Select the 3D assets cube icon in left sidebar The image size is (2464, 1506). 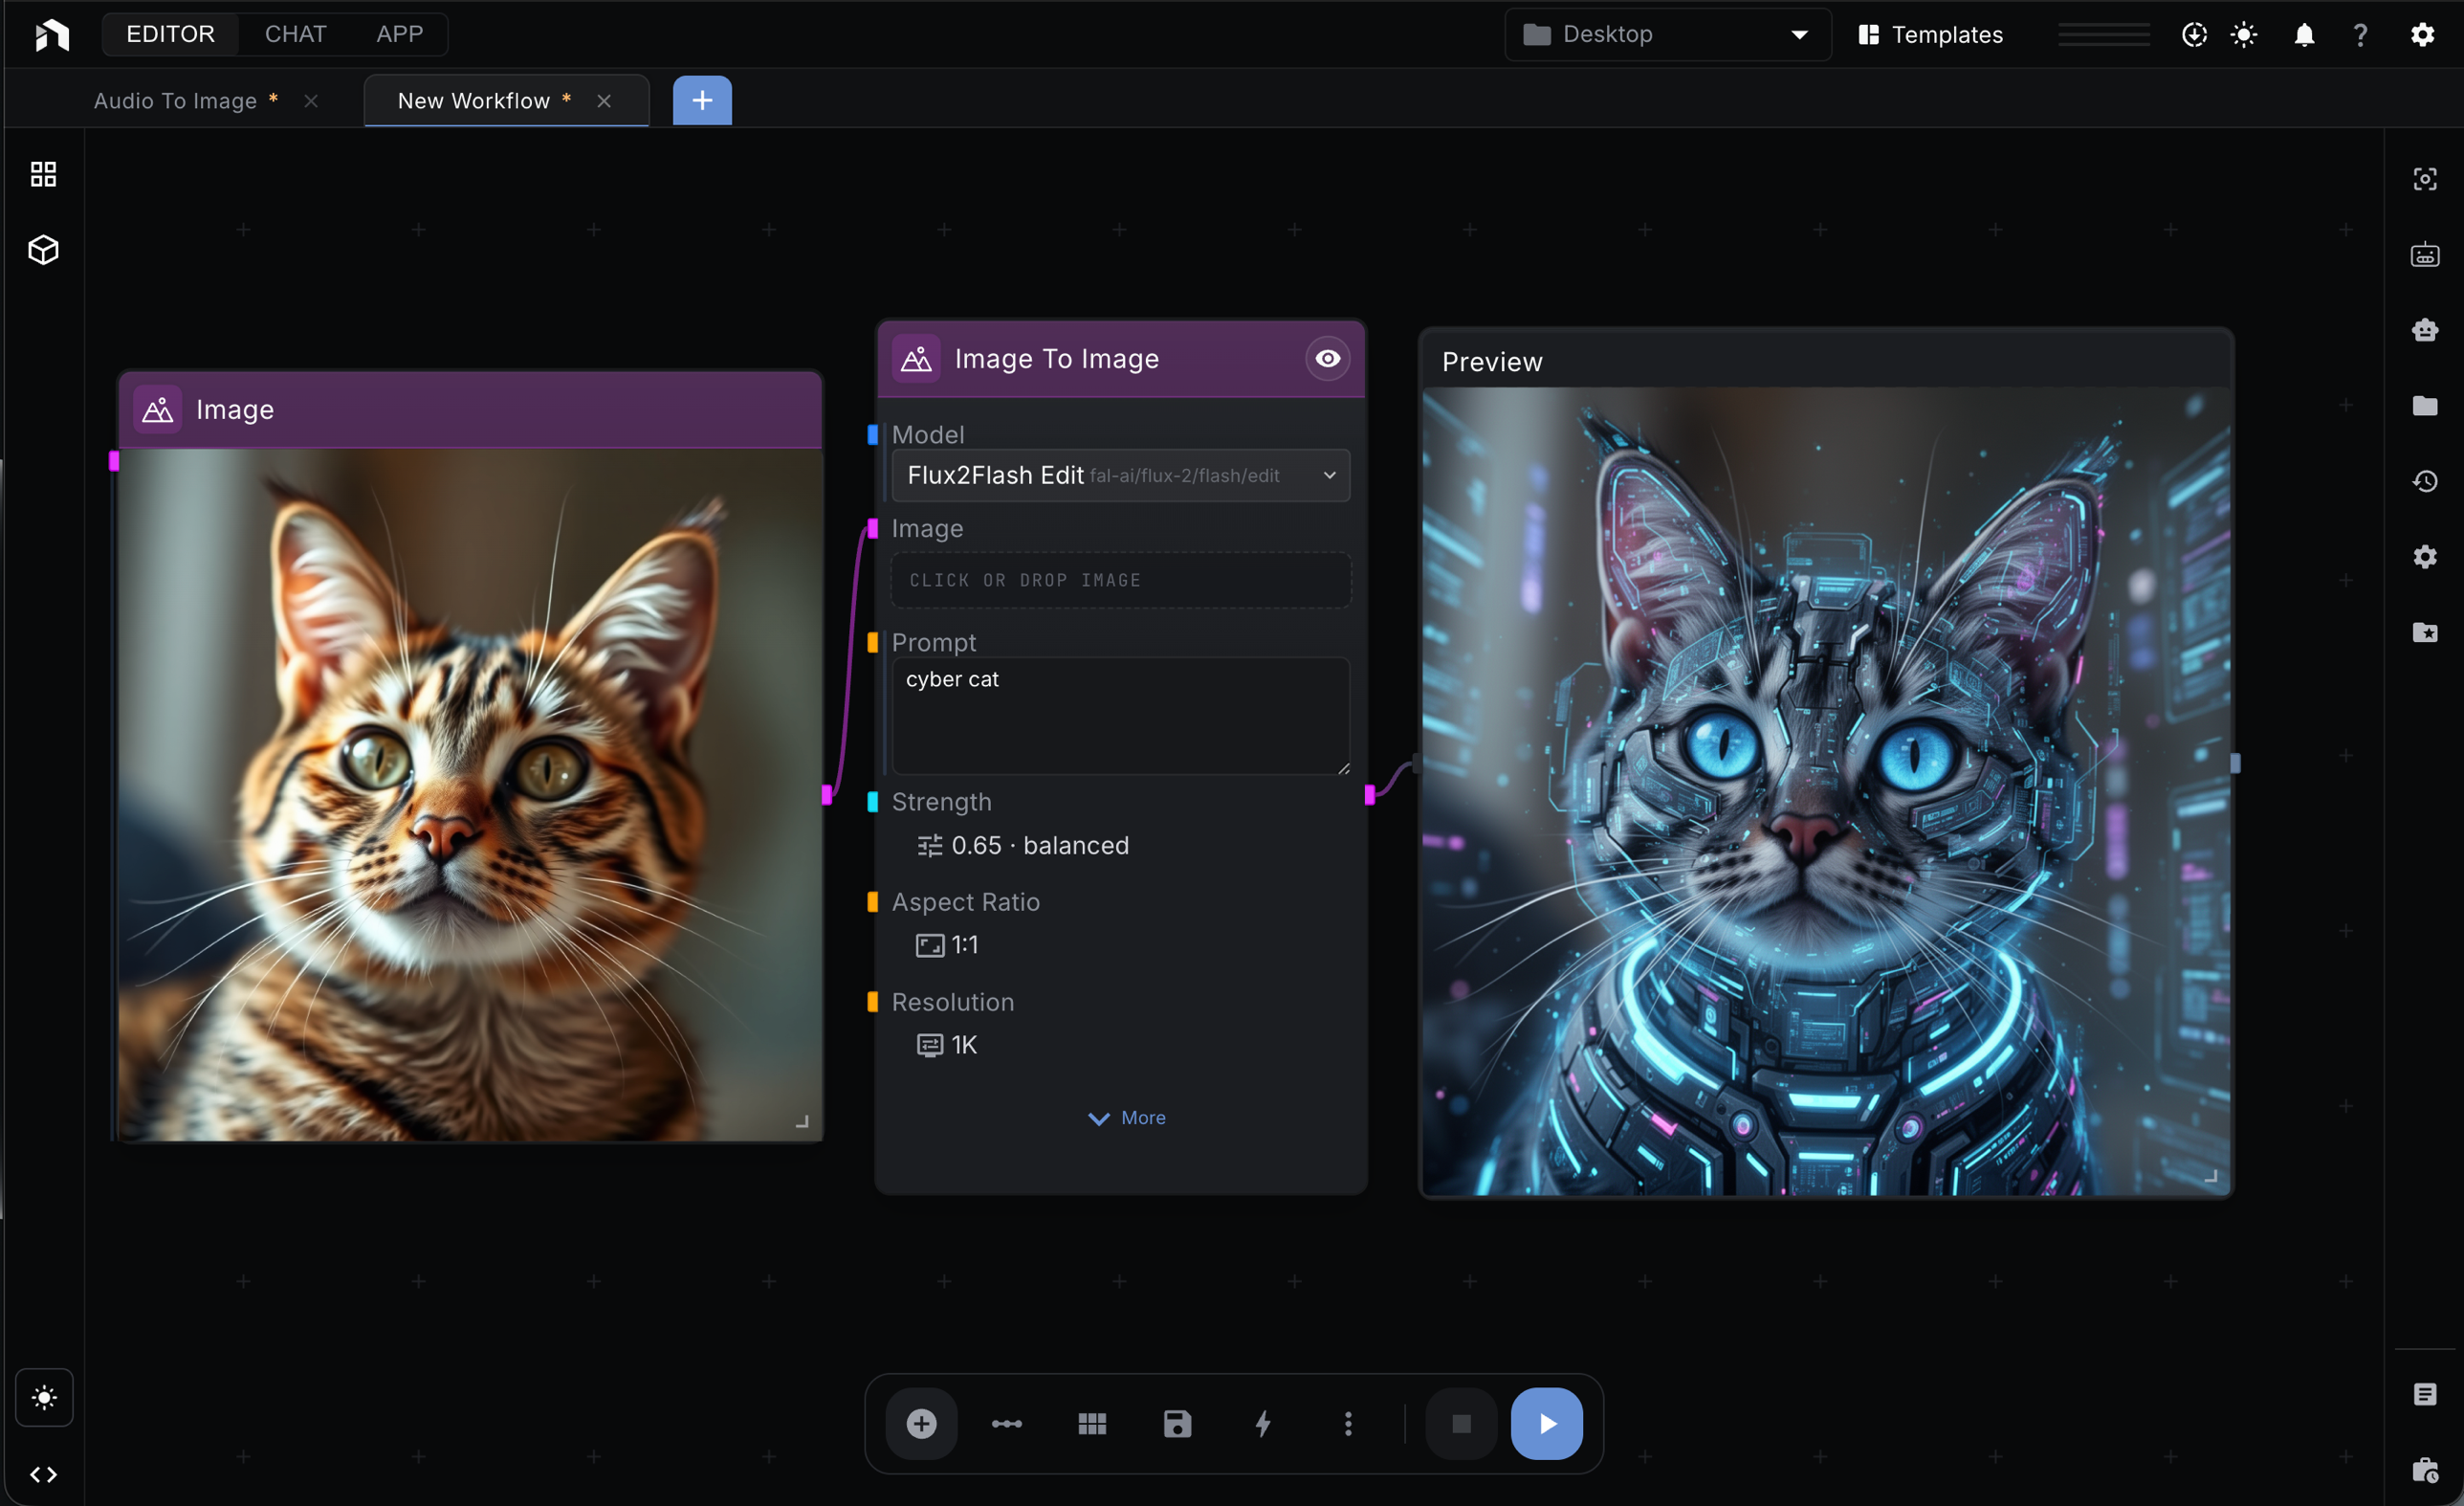point(42,250)
